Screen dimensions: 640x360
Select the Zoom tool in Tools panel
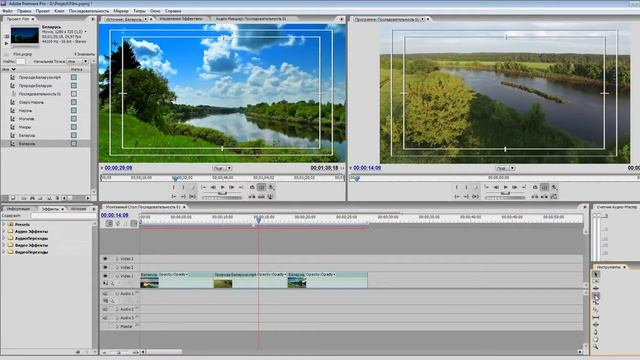[596, 346]
